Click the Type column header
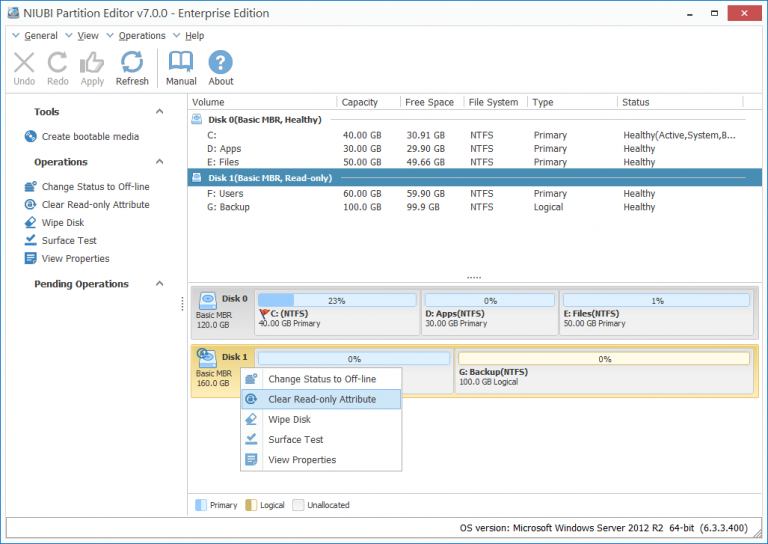This screenshot has width=768, height=544. point(572,102)
